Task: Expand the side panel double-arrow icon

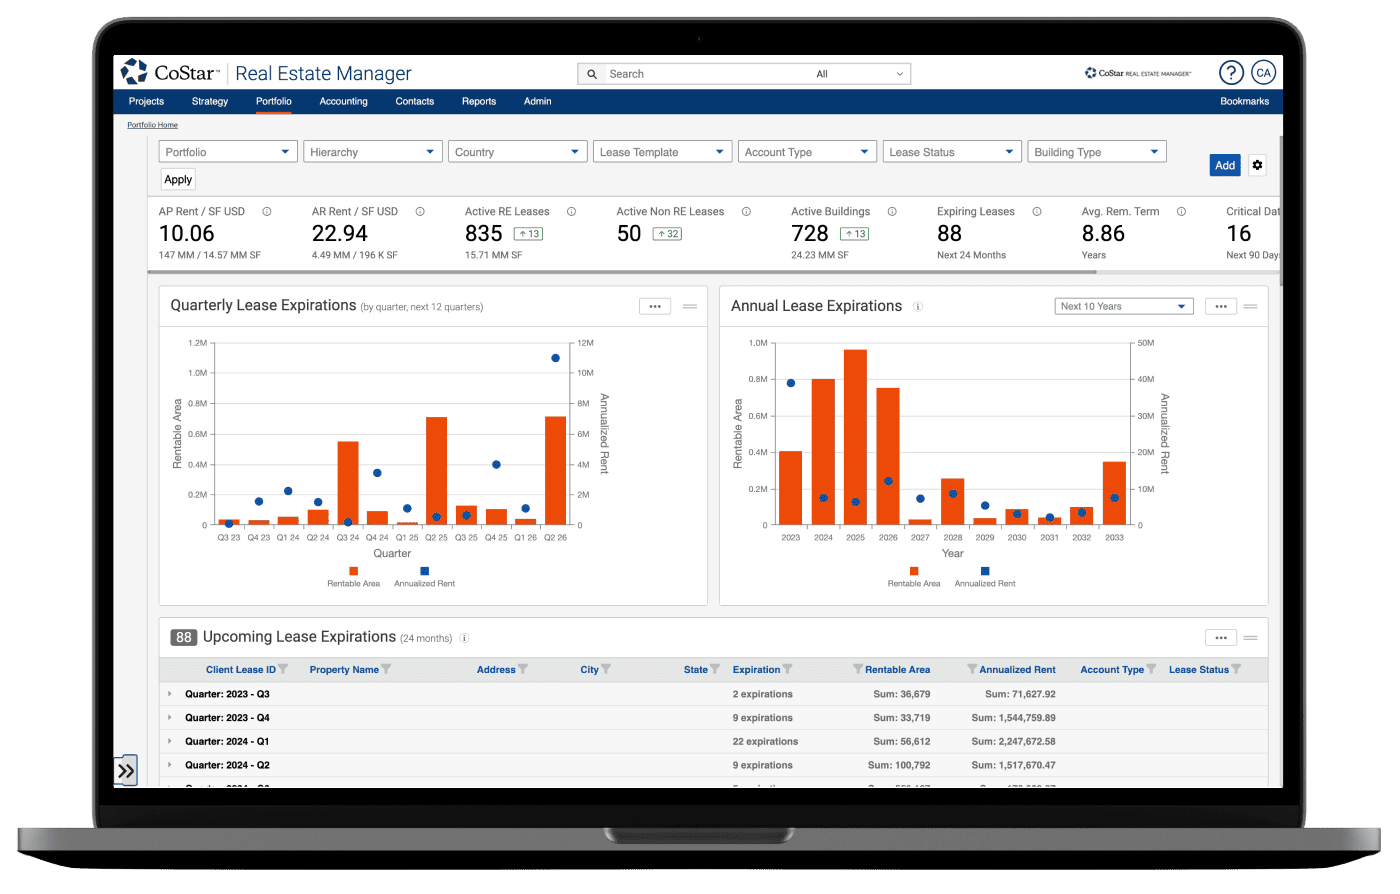Action: [126, 771]
